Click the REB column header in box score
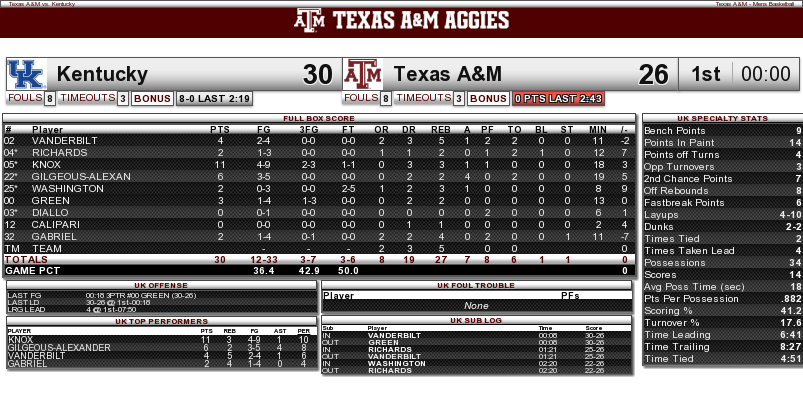This screenshot has height=396, width=803. pos(441,130)
